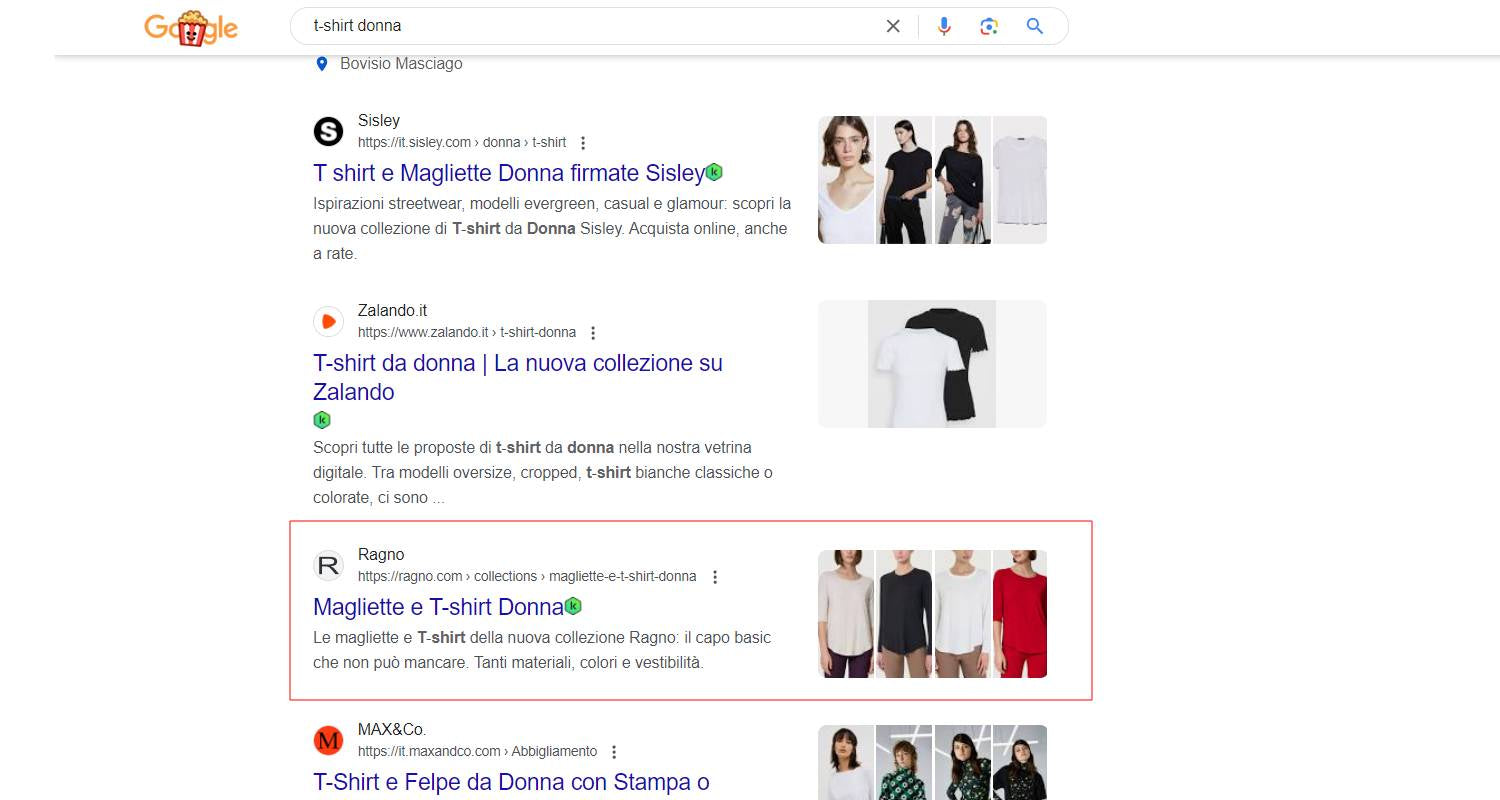Image resolution: width=1500 pixels, height=800 pixels.
Task: Click the Ragno site name
Action: pos(381,554)
